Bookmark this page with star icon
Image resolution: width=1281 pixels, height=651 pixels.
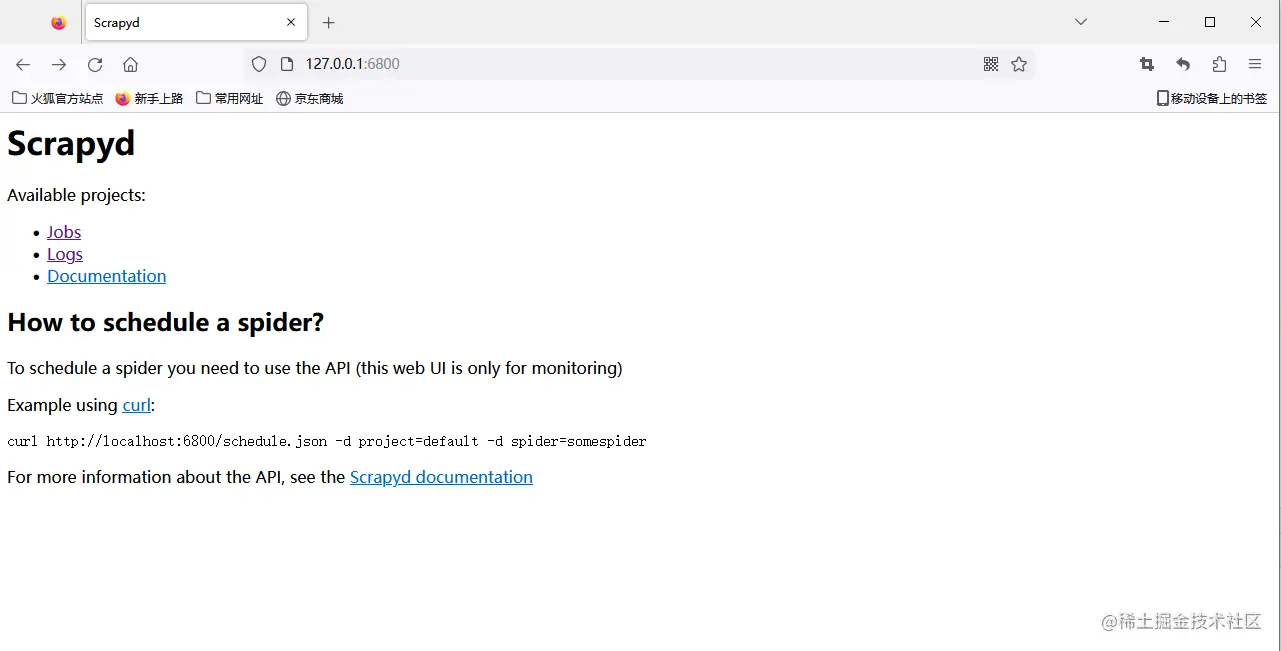tap(1019, 64)
